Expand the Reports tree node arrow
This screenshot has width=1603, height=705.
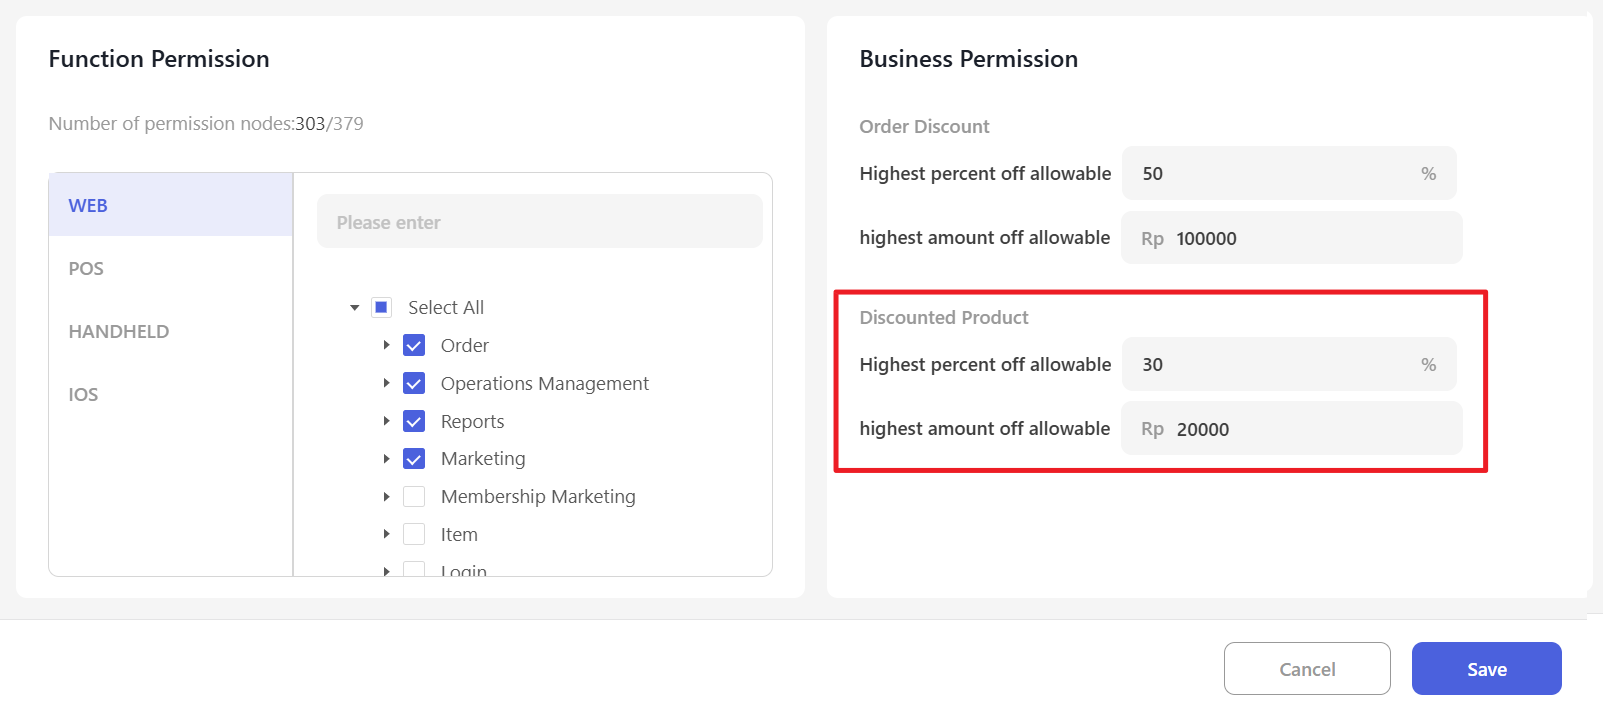[x=386, y=421]
